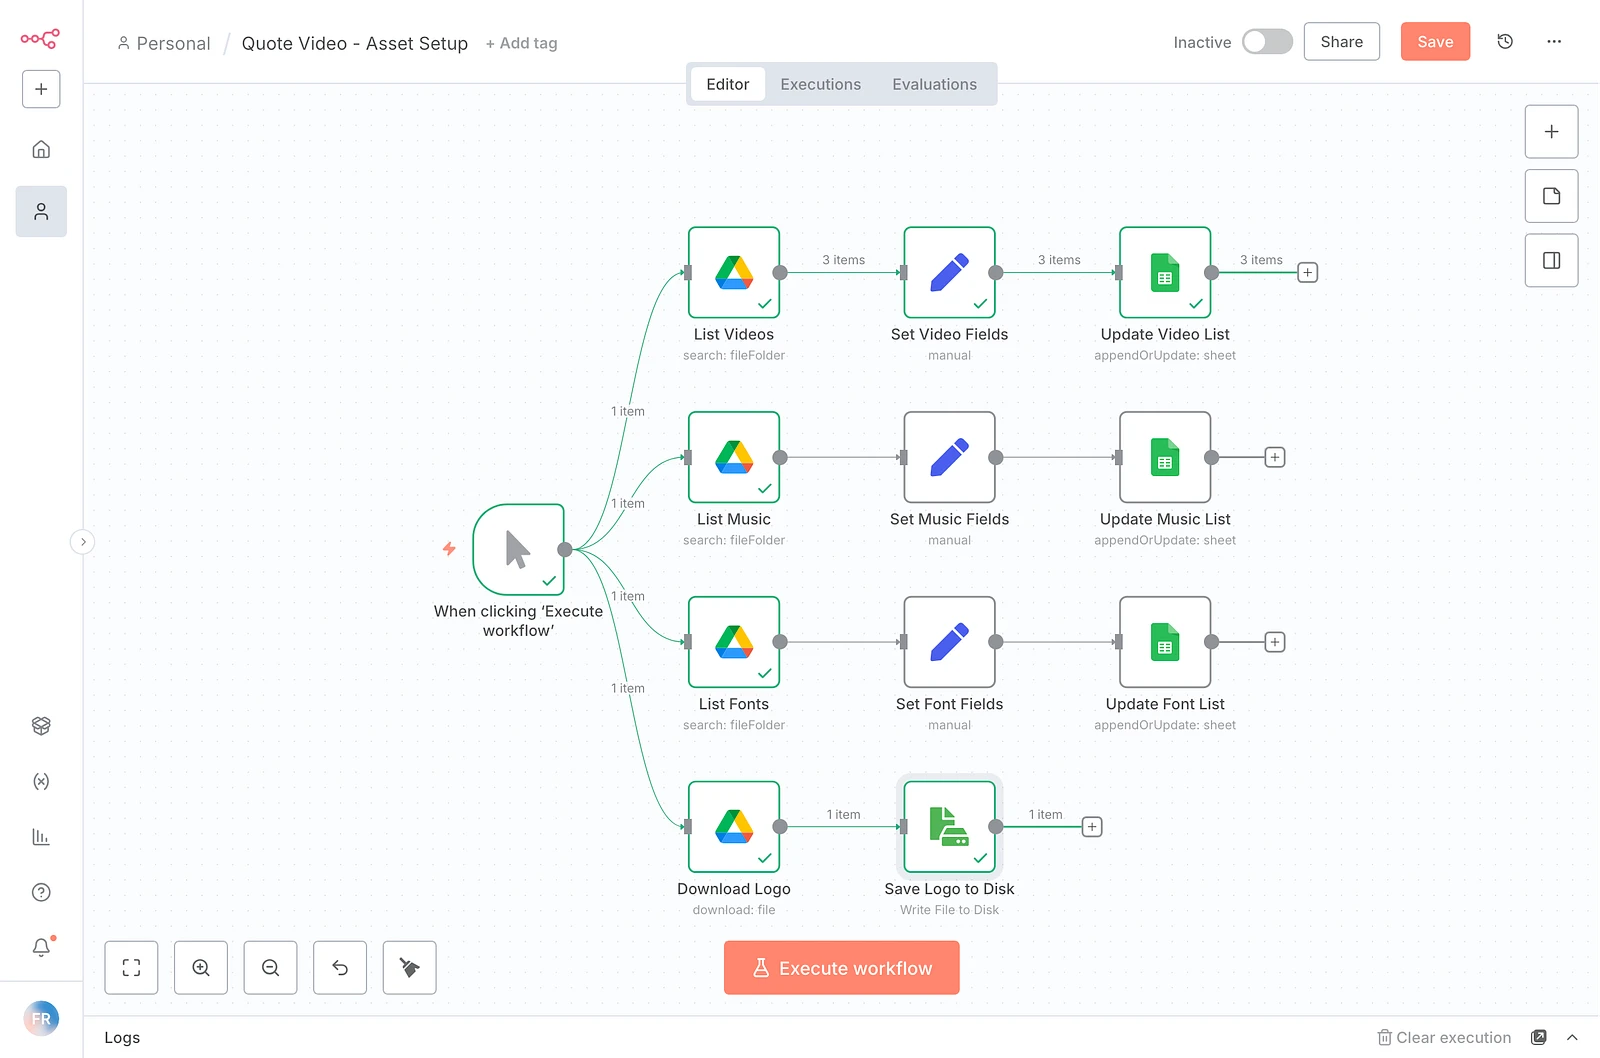Pop out the logs panel

(x=1539, y=1038)
